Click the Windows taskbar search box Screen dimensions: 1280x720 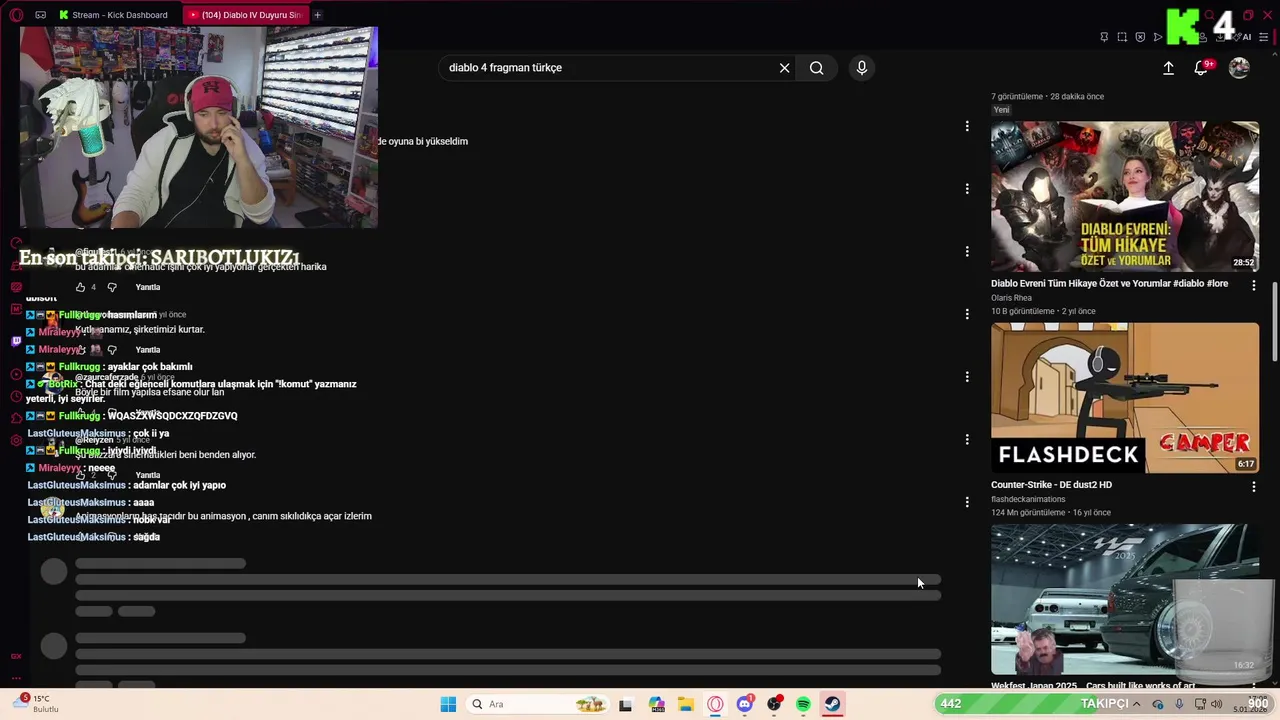tap(539, 704)
